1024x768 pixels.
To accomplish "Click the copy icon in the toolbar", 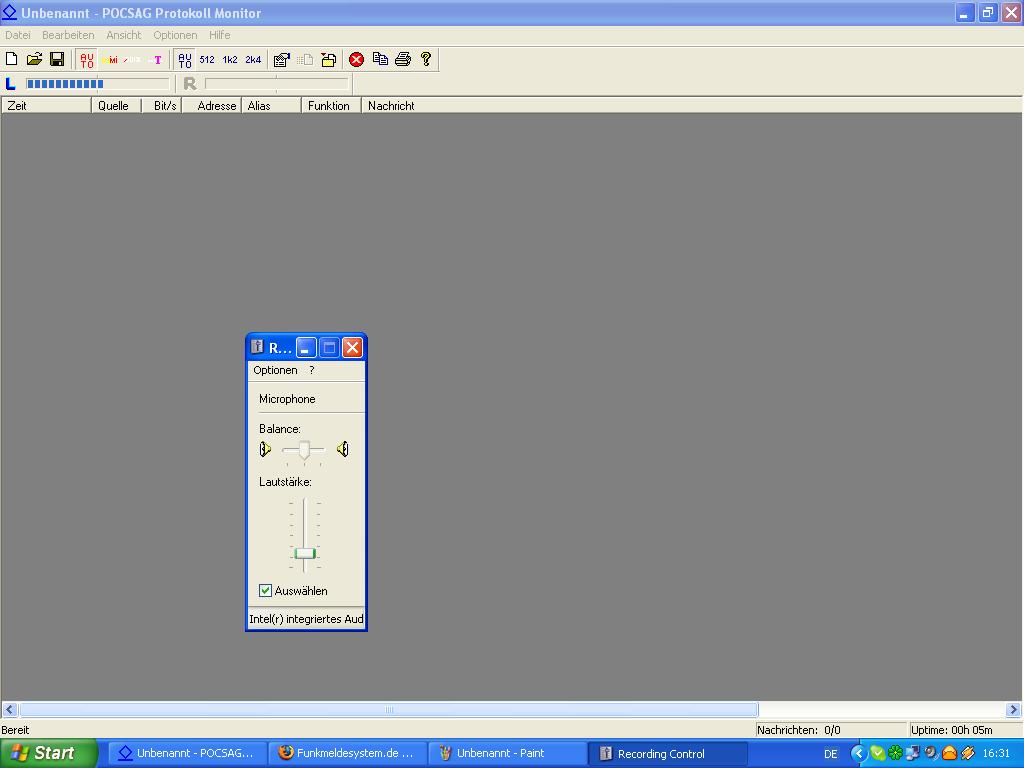I will [x=380, y=60].
